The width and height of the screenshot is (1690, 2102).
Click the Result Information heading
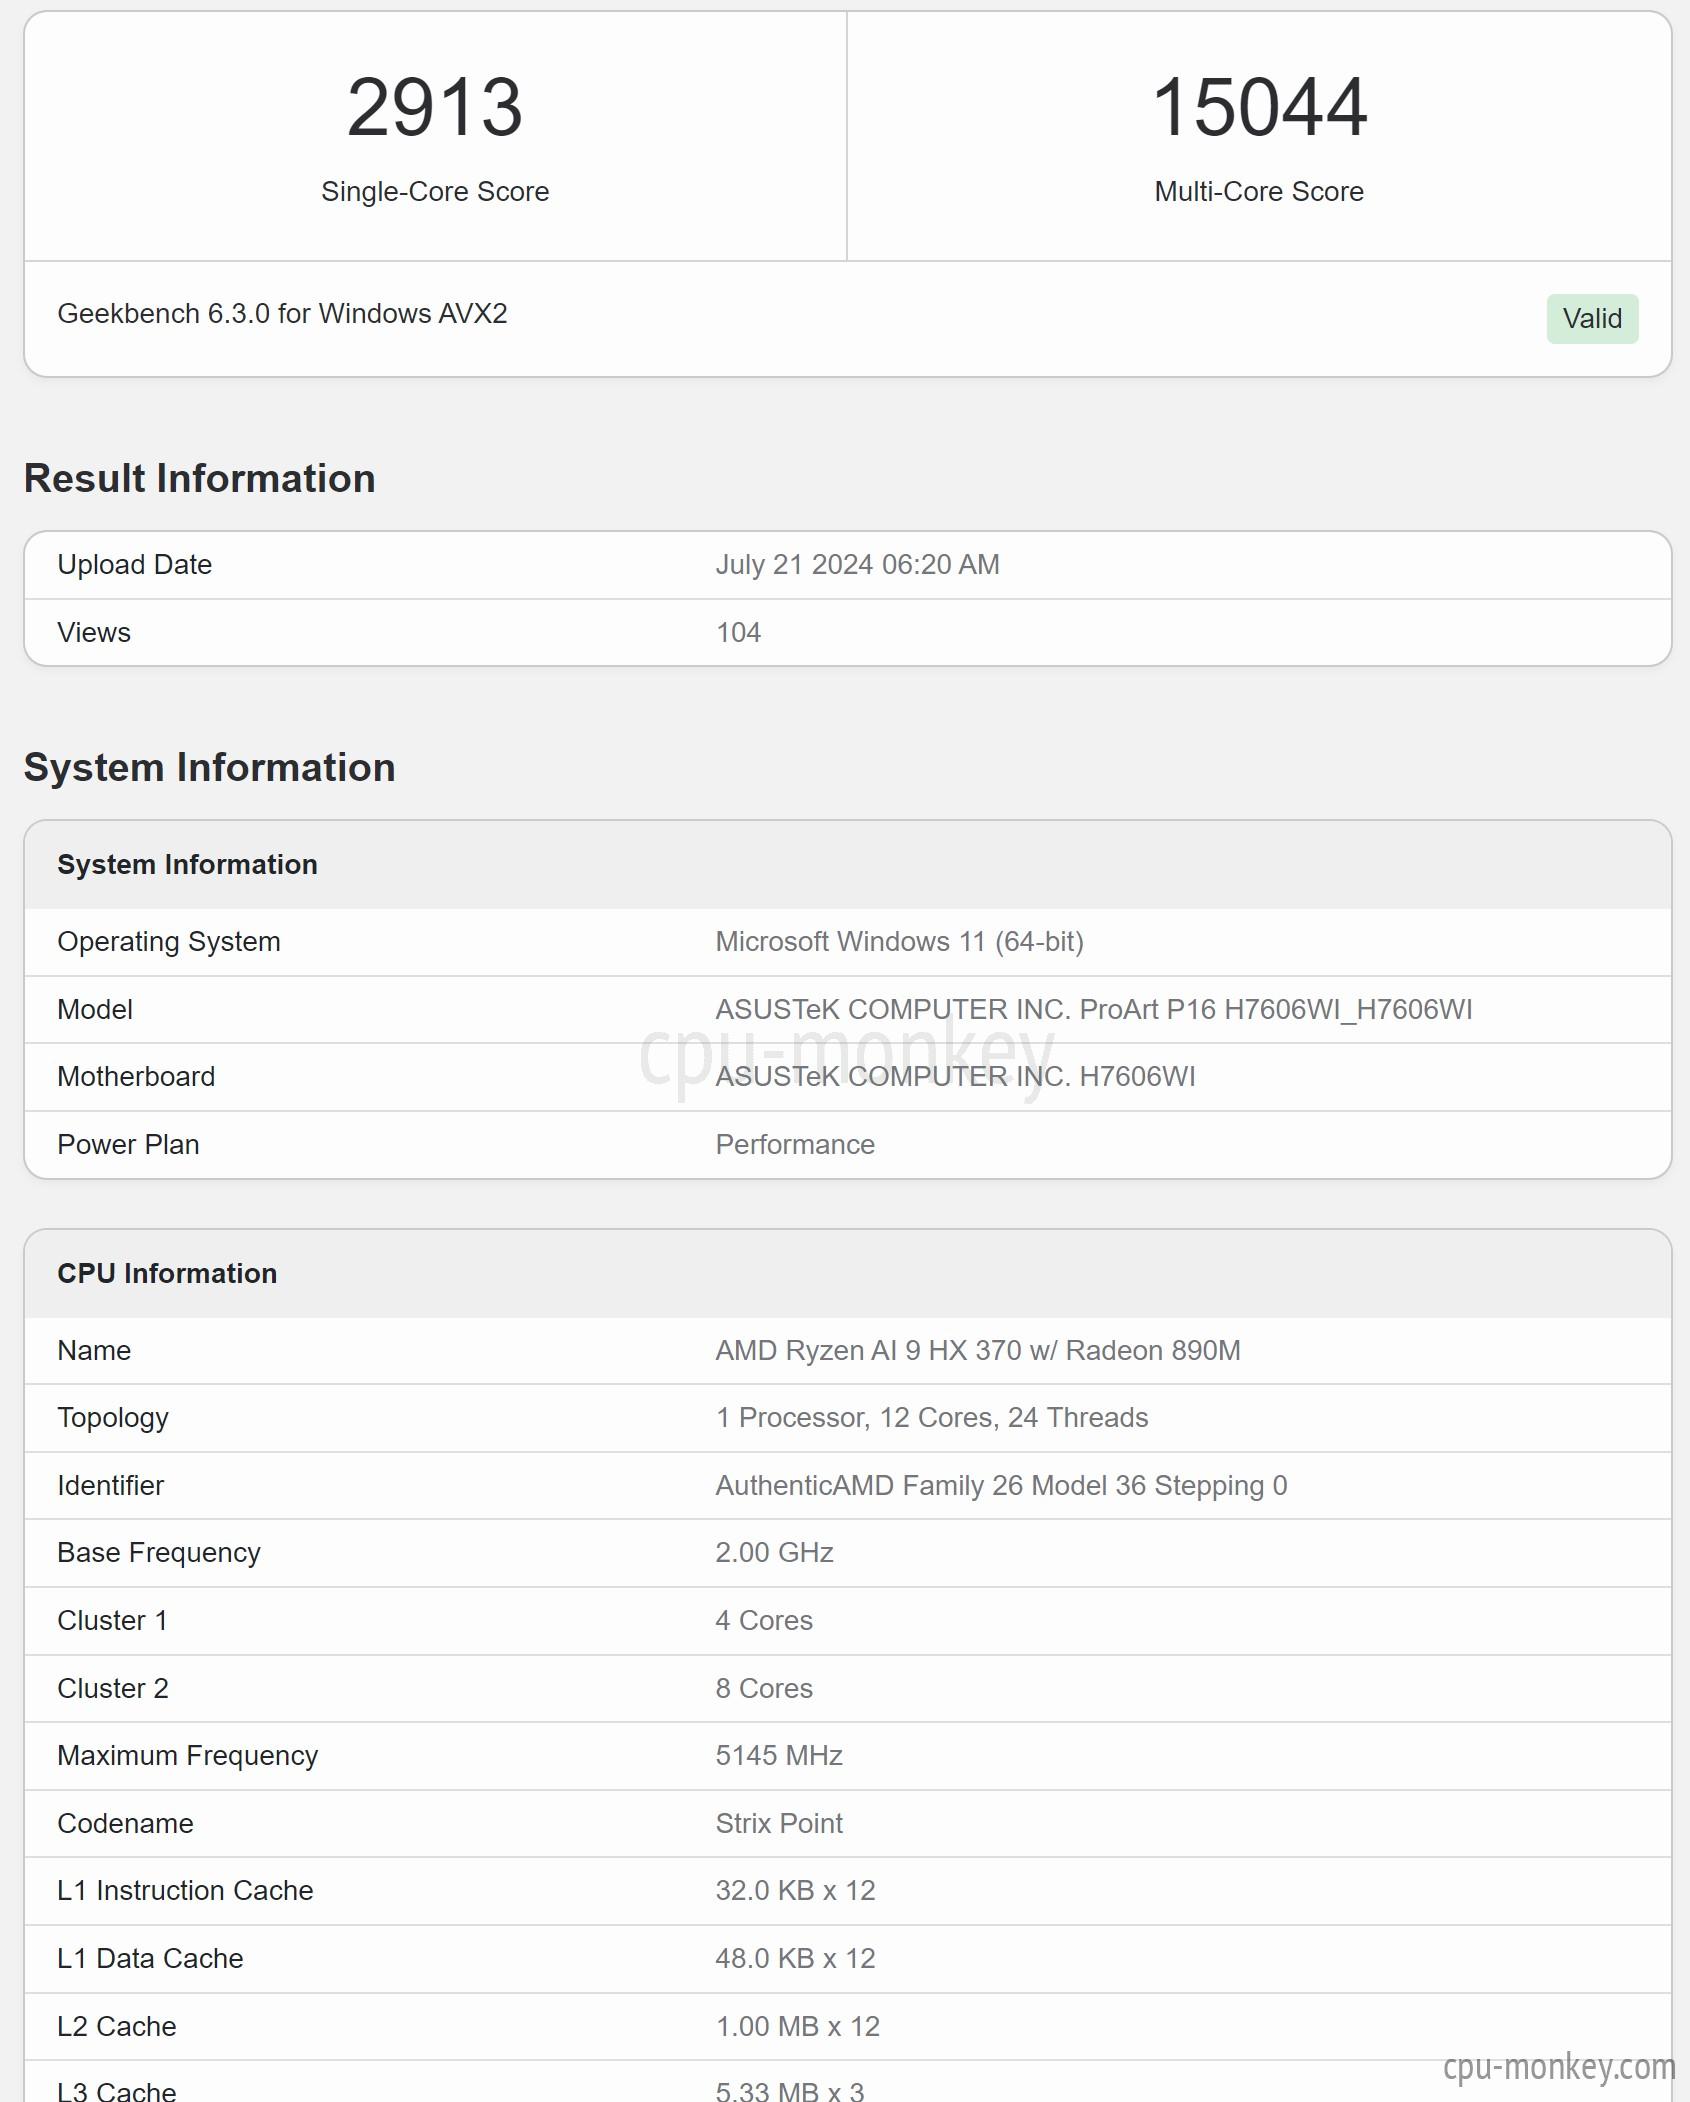pyautogui.click(x=200, y=478)
